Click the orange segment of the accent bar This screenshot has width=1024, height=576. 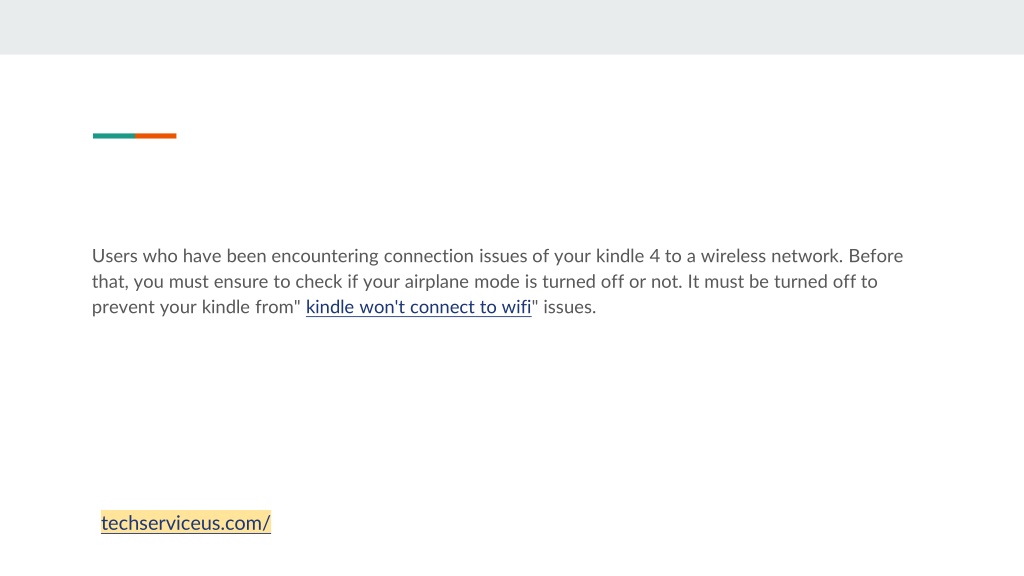point(156,136)
